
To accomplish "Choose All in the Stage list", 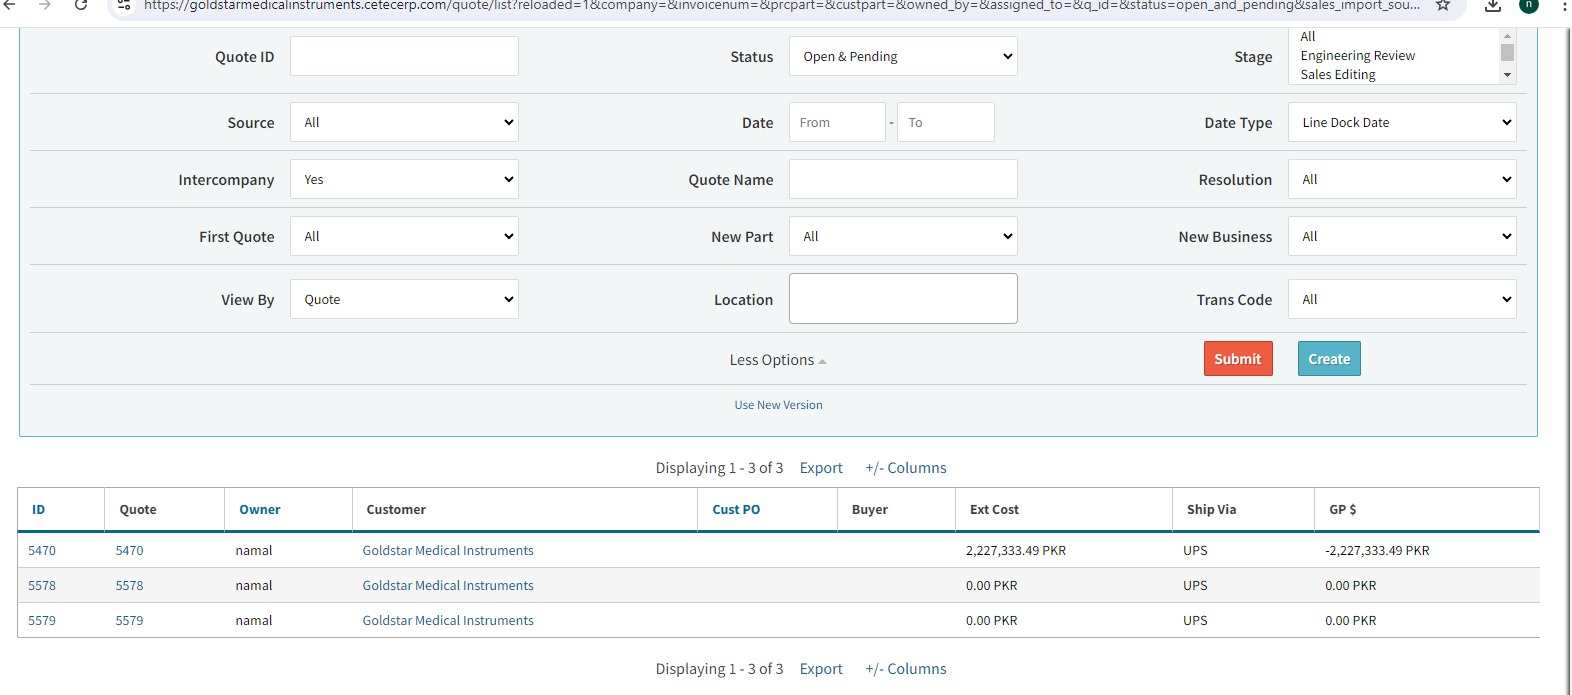I will point(1308,37).
